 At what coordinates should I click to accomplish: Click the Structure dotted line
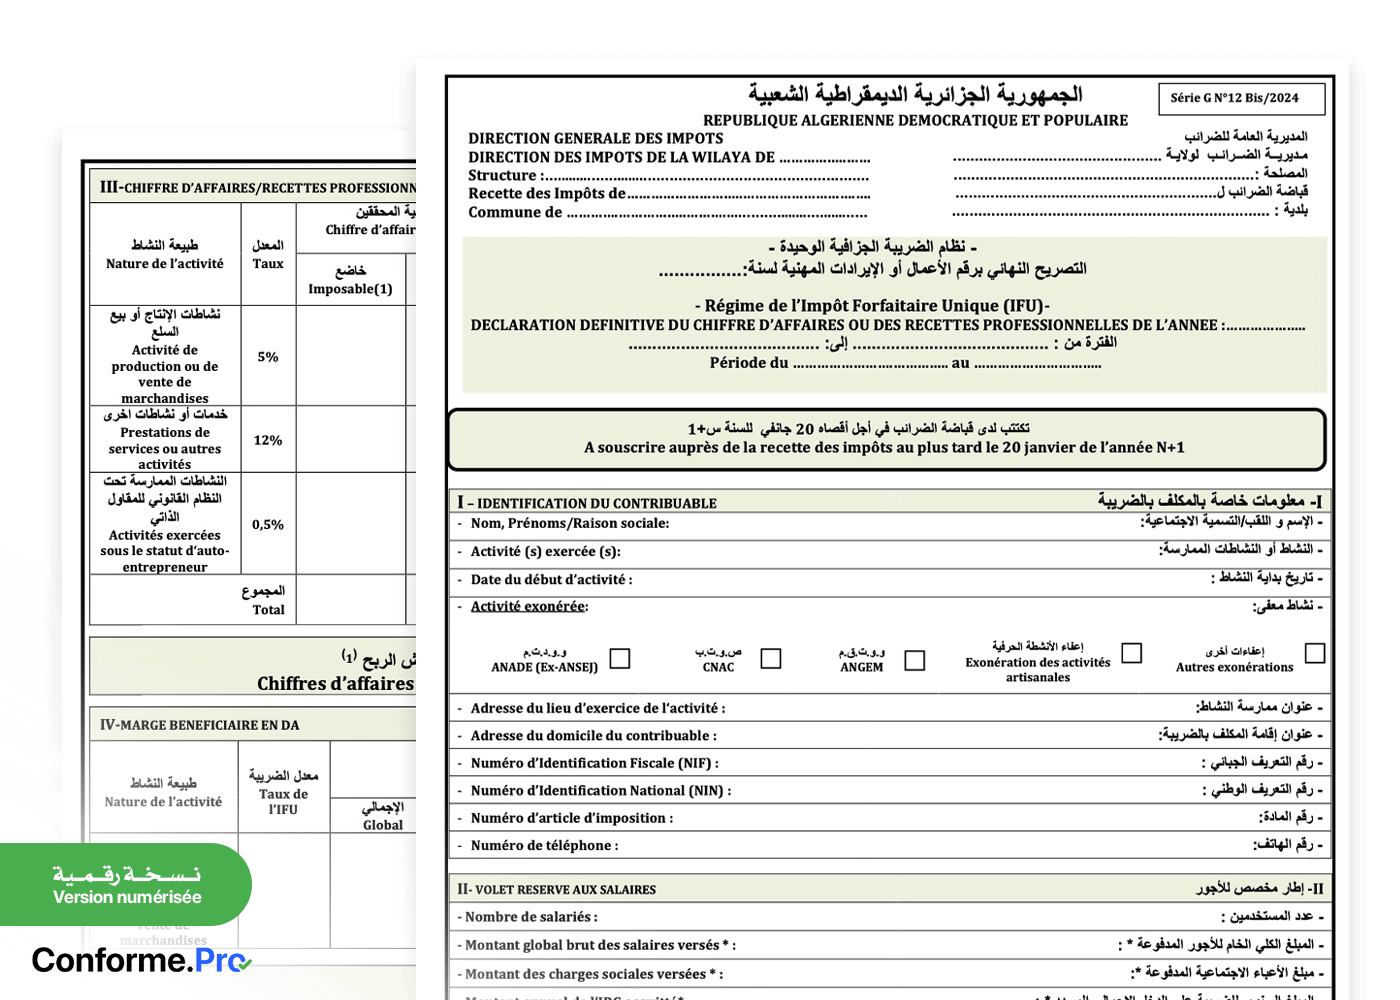(668, 176)
